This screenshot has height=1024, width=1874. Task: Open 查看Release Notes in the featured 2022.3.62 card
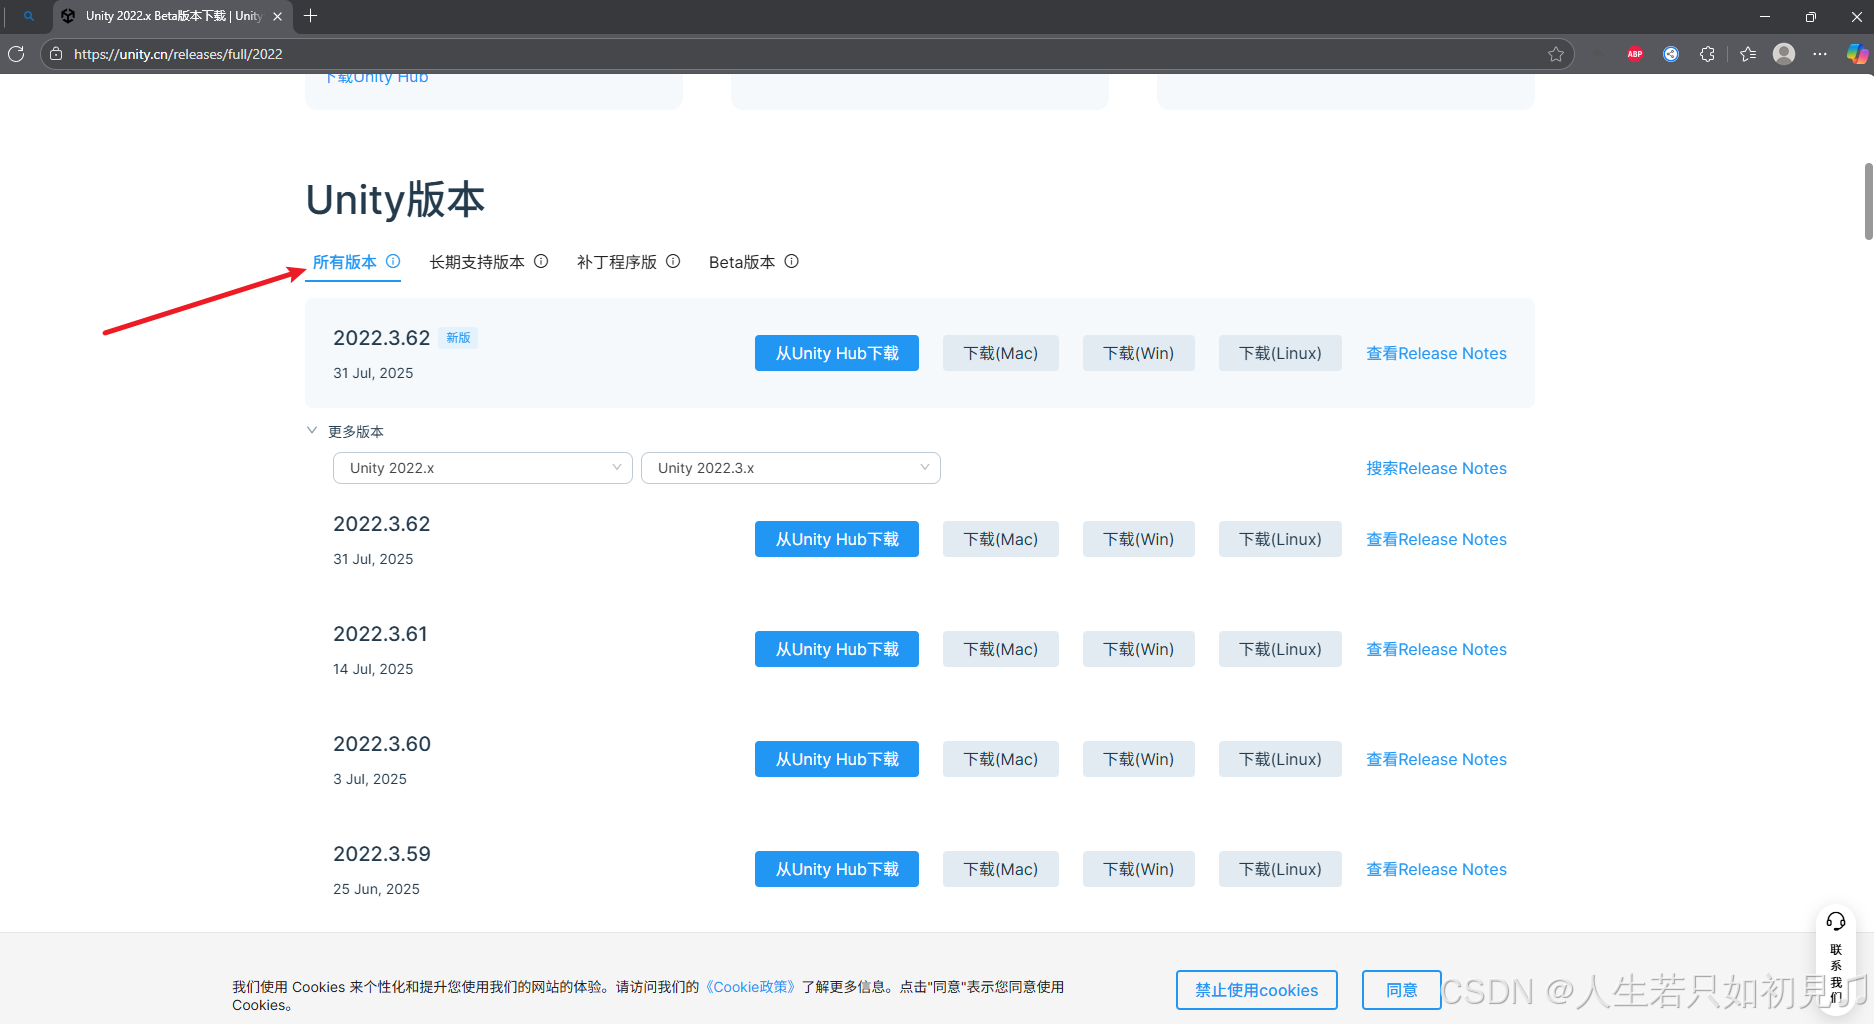1436,353
